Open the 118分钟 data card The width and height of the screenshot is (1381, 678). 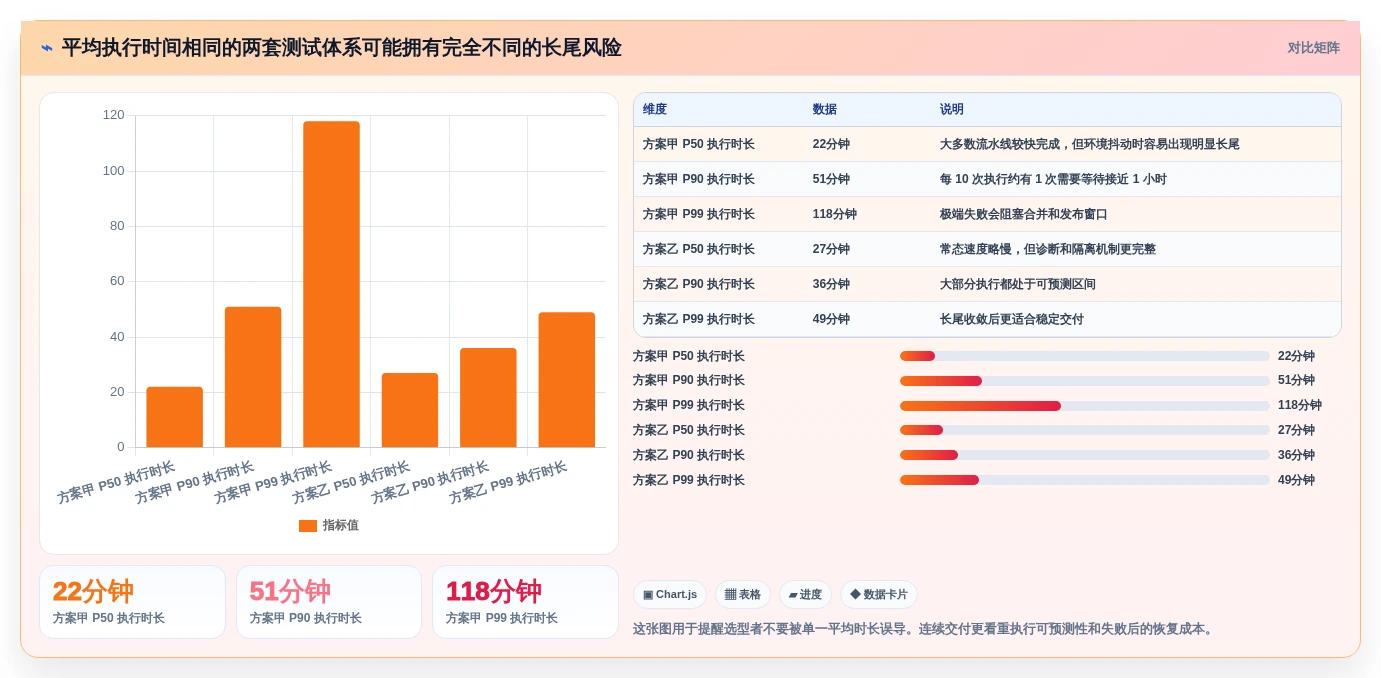click(525, 602)
